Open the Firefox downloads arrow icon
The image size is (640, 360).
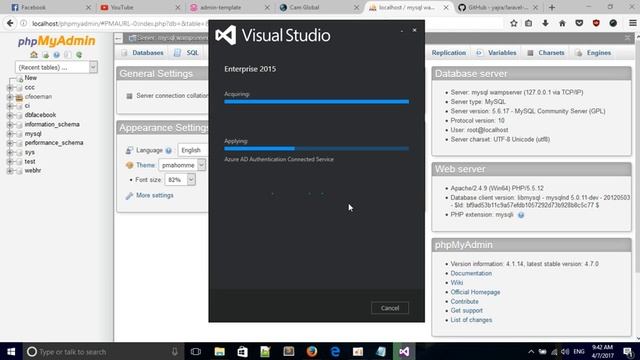pos(545,23)
